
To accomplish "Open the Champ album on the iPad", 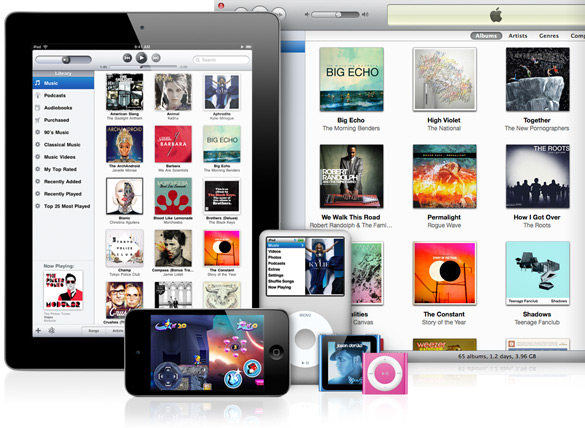I will point(125,249).
